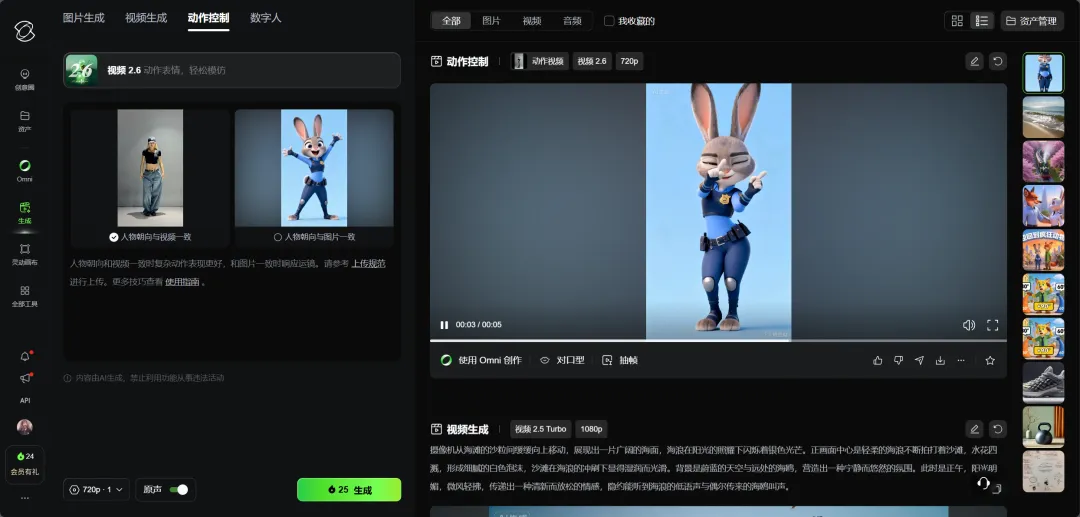The image size is (1080, 517).
Task: Expand the 720p · 1 settings dropdown
Action: (96, 489)
